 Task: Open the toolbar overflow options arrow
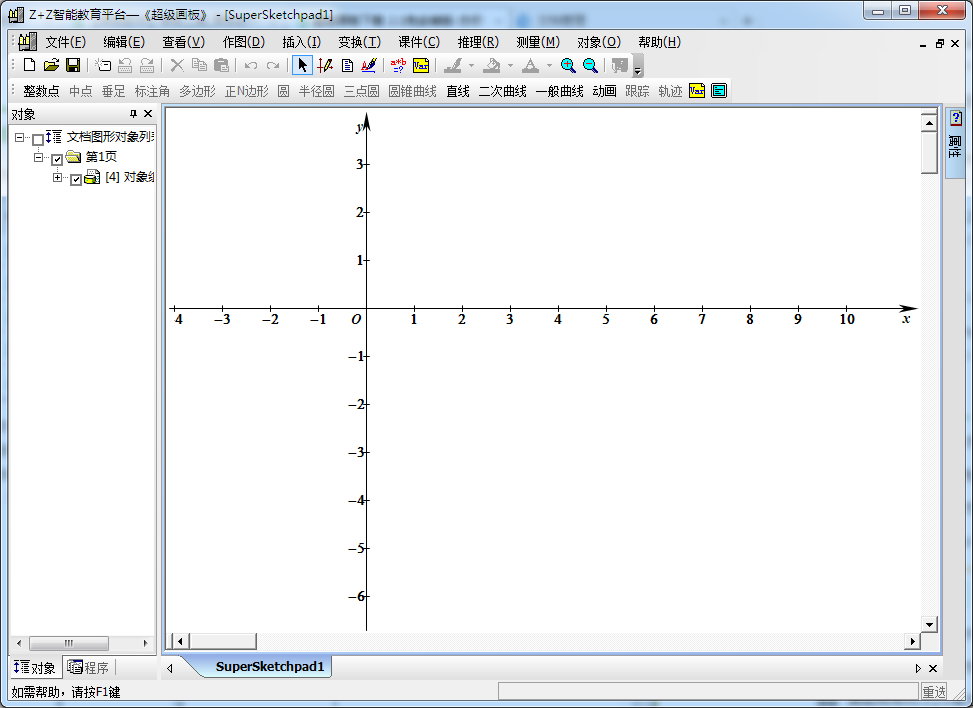(x=637, y=66)
